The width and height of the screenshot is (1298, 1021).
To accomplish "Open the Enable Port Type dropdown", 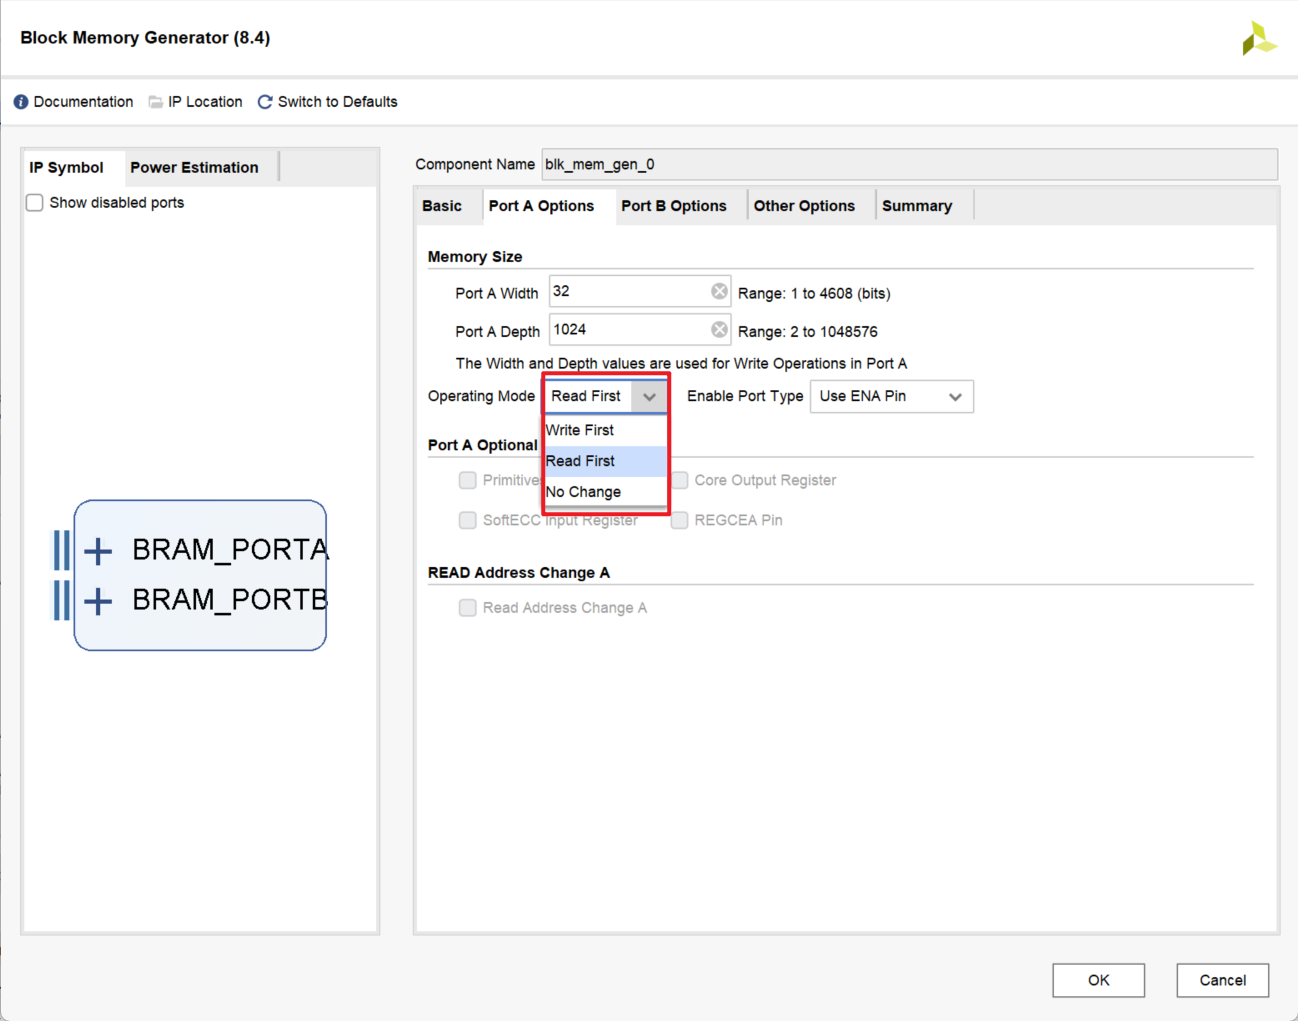I will coord(891,396).
